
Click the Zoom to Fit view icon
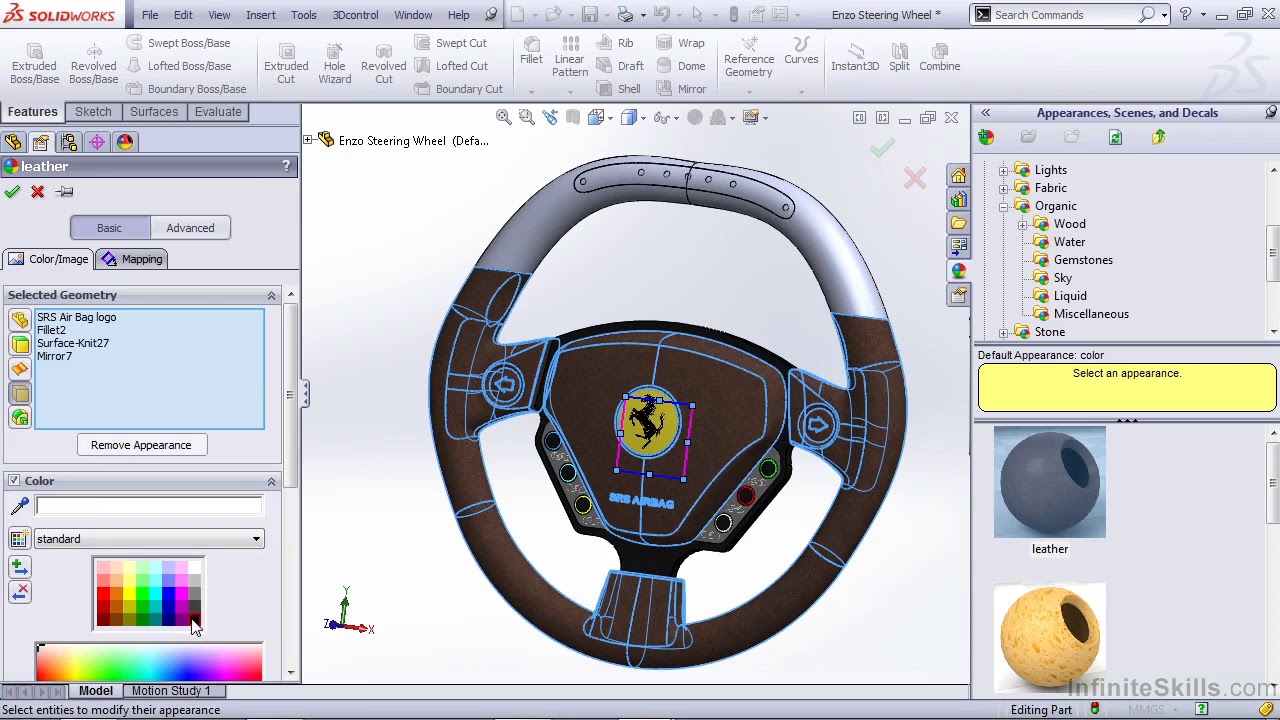click(x=503, y=118)
